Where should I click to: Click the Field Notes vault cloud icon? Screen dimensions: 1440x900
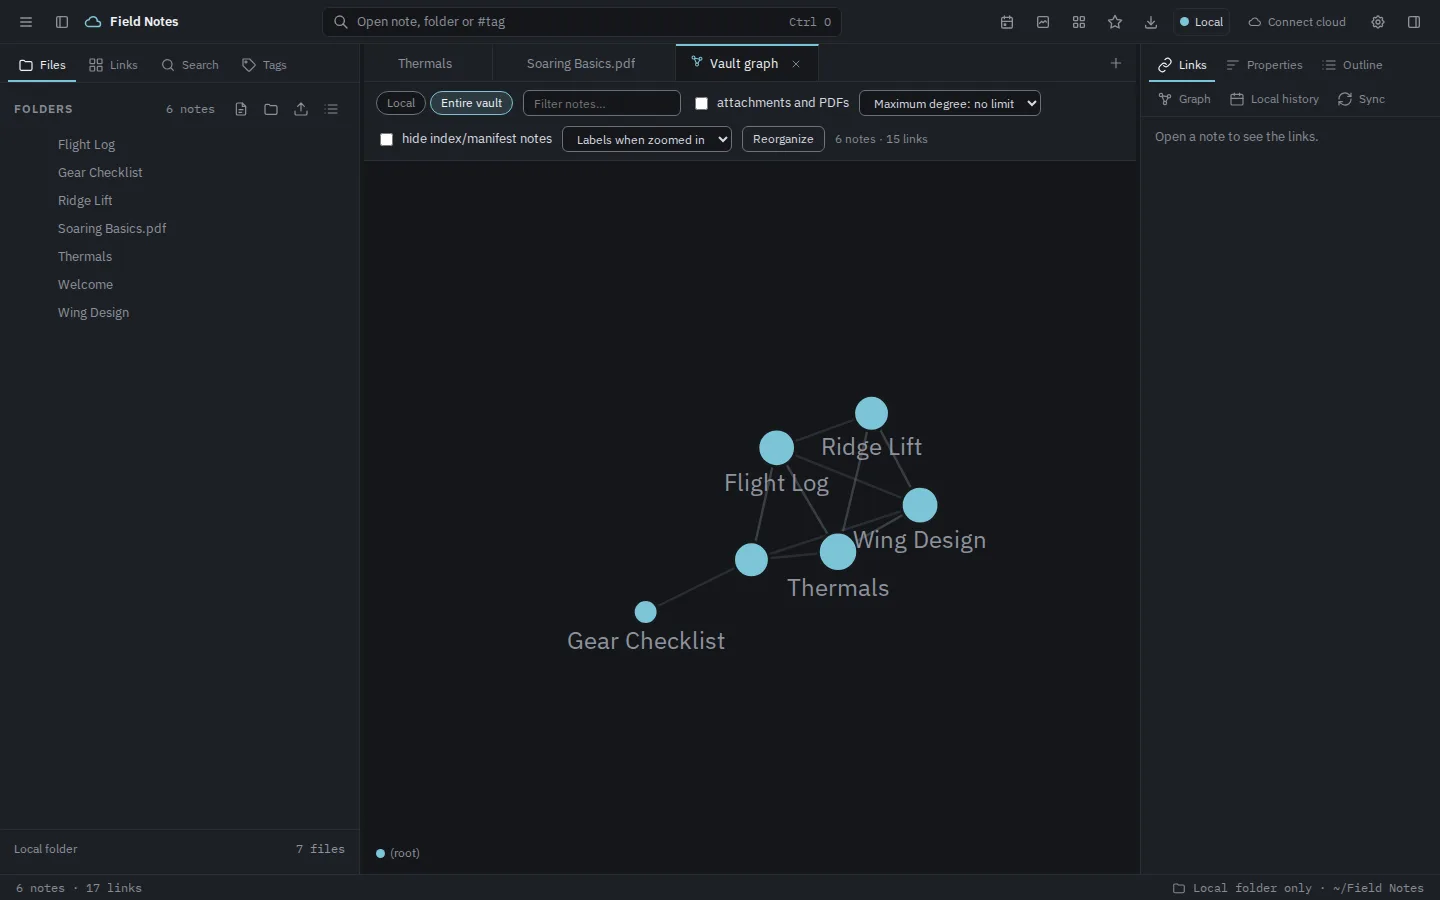point(93,22)
